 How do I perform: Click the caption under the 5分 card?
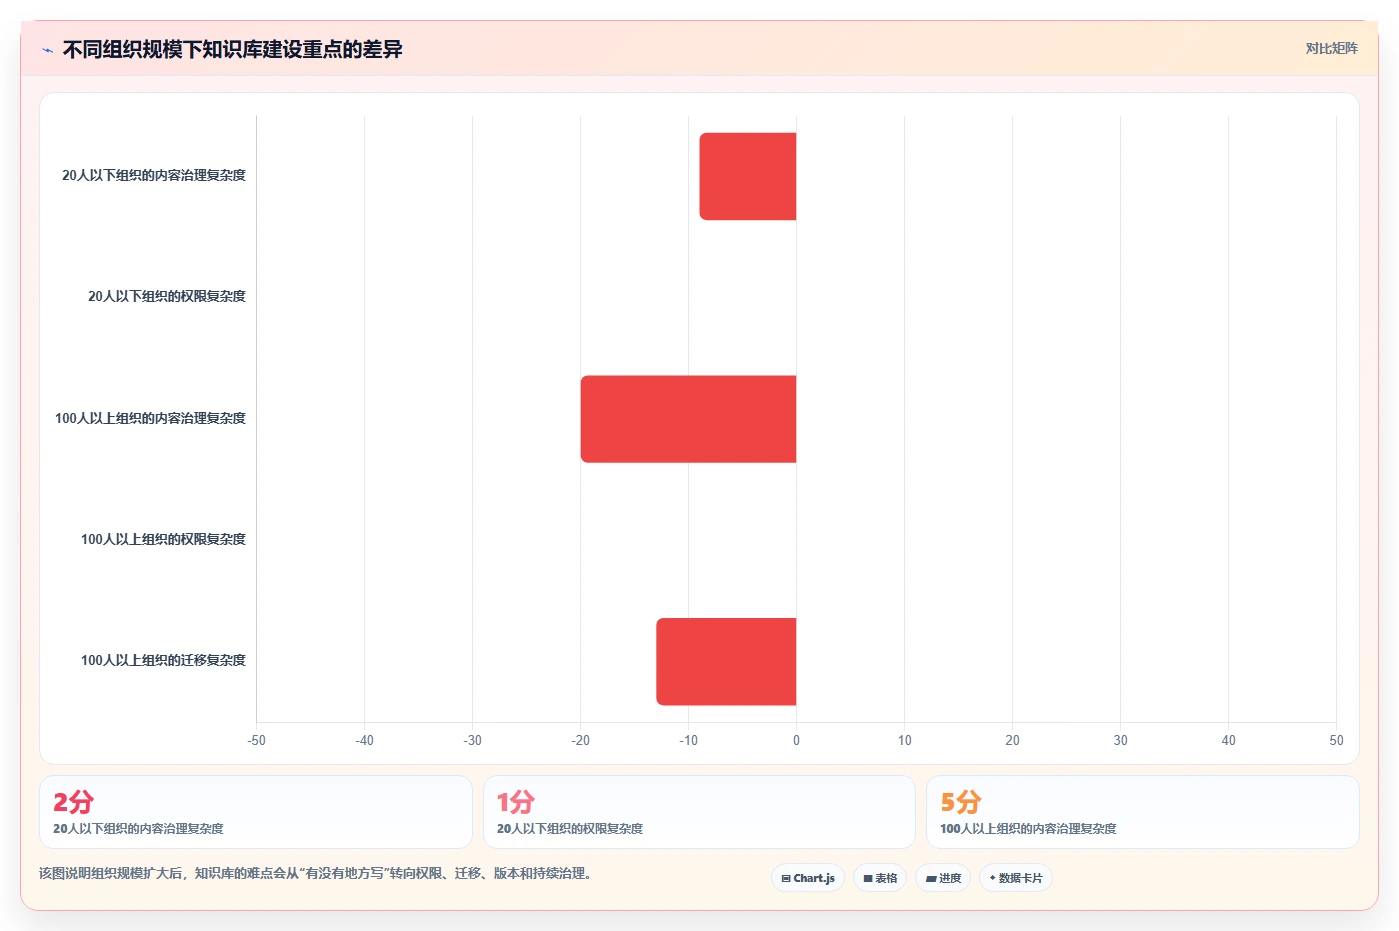pos(1028,828)
